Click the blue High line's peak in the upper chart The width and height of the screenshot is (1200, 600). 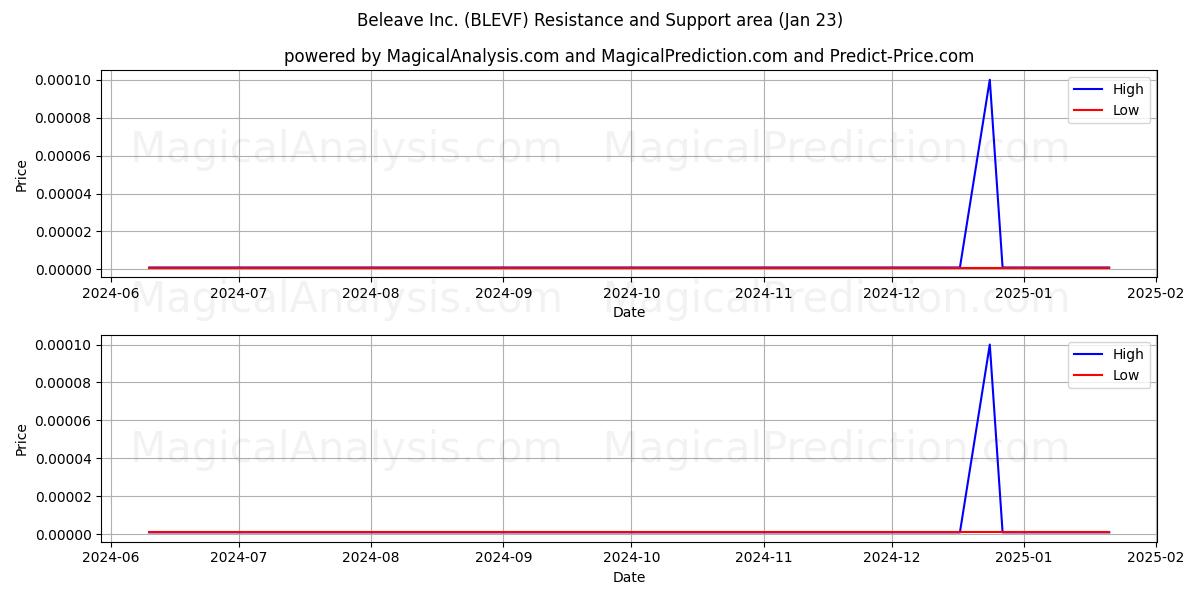click(990, 81)
